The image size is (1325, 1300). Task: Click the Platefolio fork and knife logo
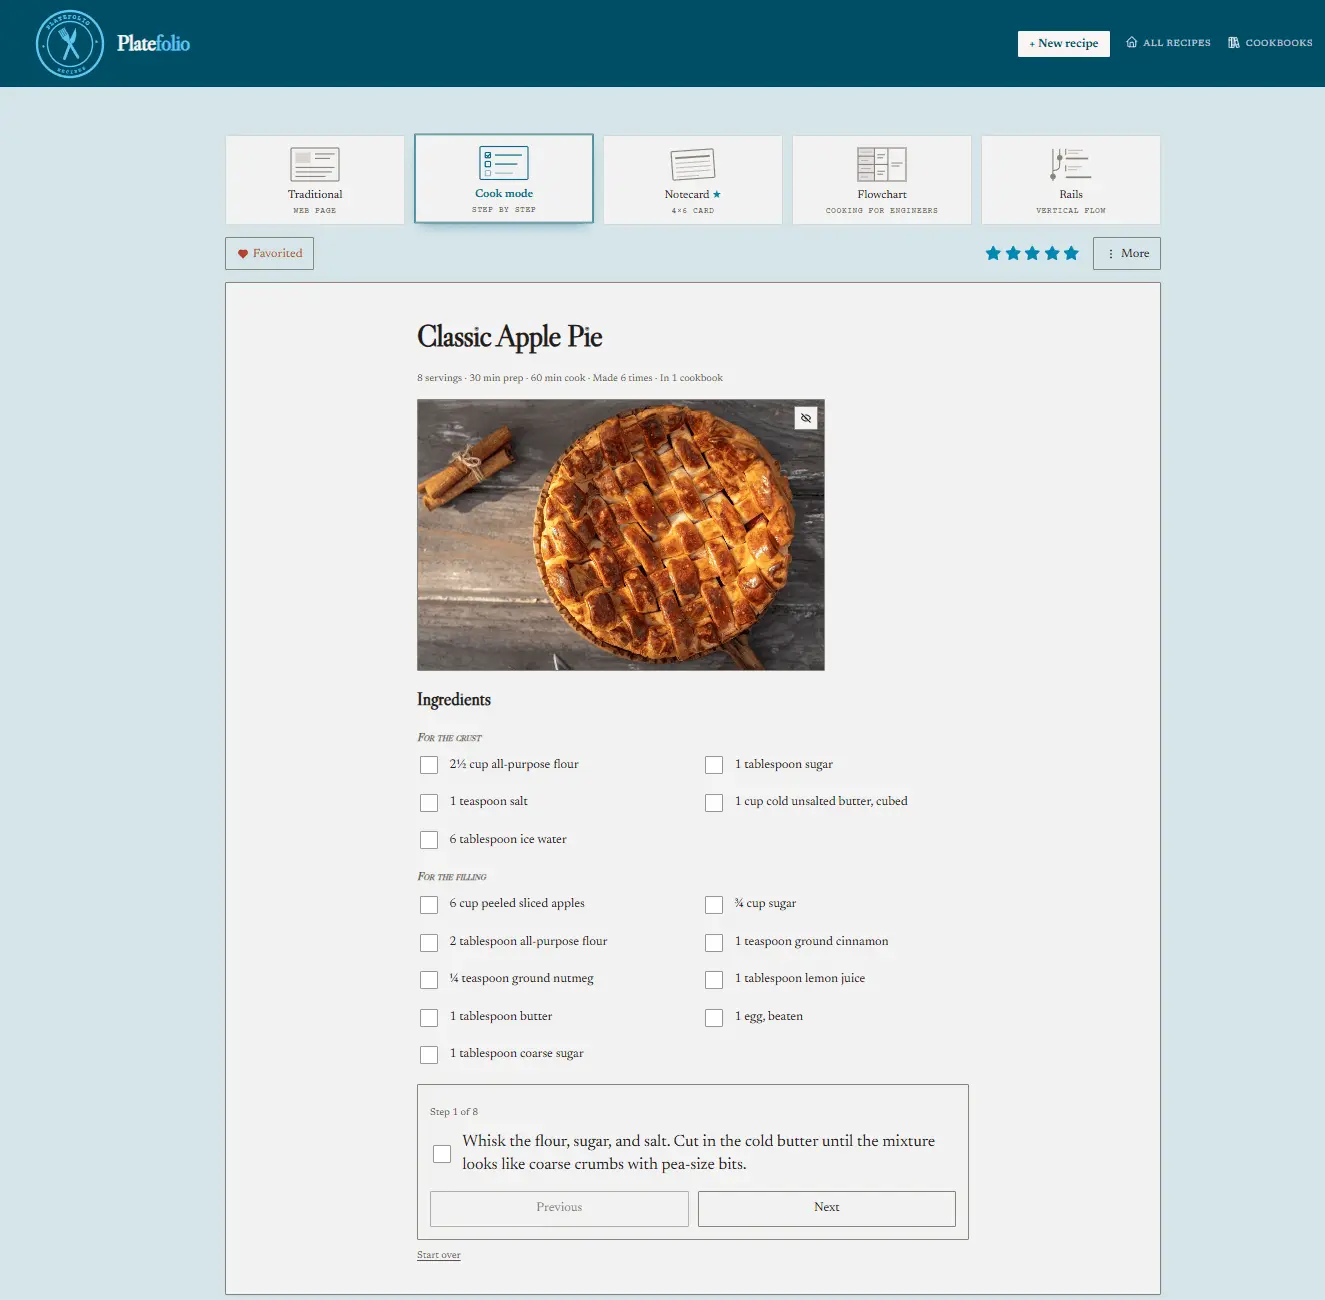click(x=70, y=44)
